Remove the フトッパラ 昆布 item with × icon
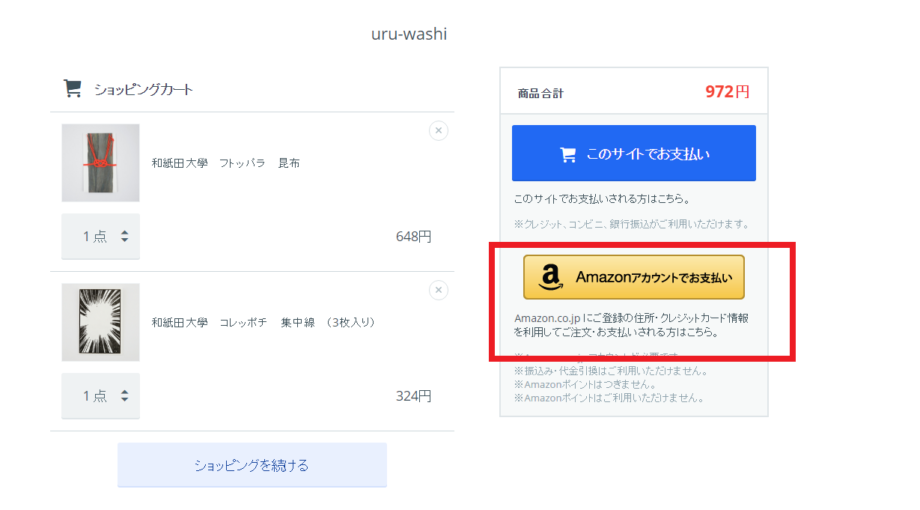Viewport: 920px width, 510px height. click(x=438, y=131)
